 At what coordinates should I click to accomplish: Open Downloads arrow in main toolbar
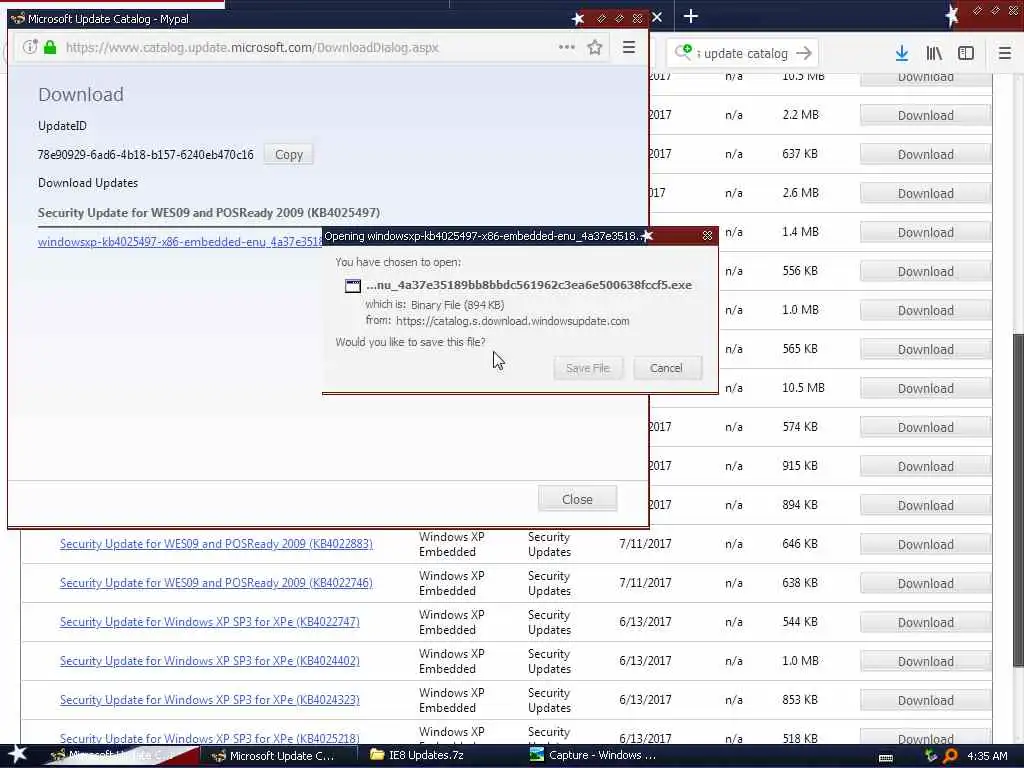tap(902, 54)
